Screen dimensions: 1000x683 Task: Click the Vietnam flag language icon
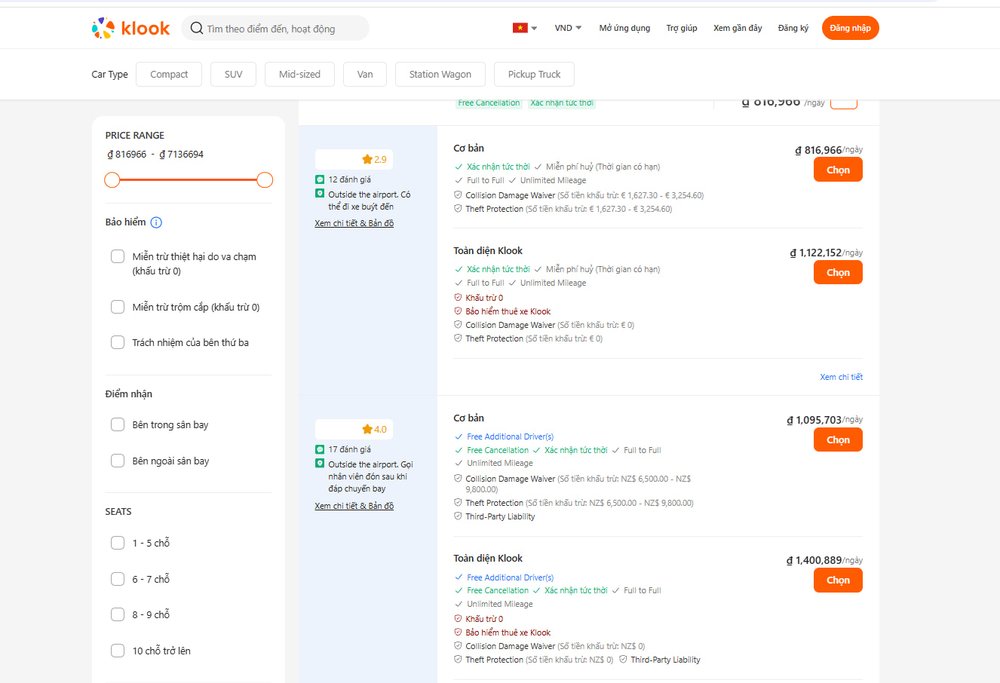click(520, 28)
